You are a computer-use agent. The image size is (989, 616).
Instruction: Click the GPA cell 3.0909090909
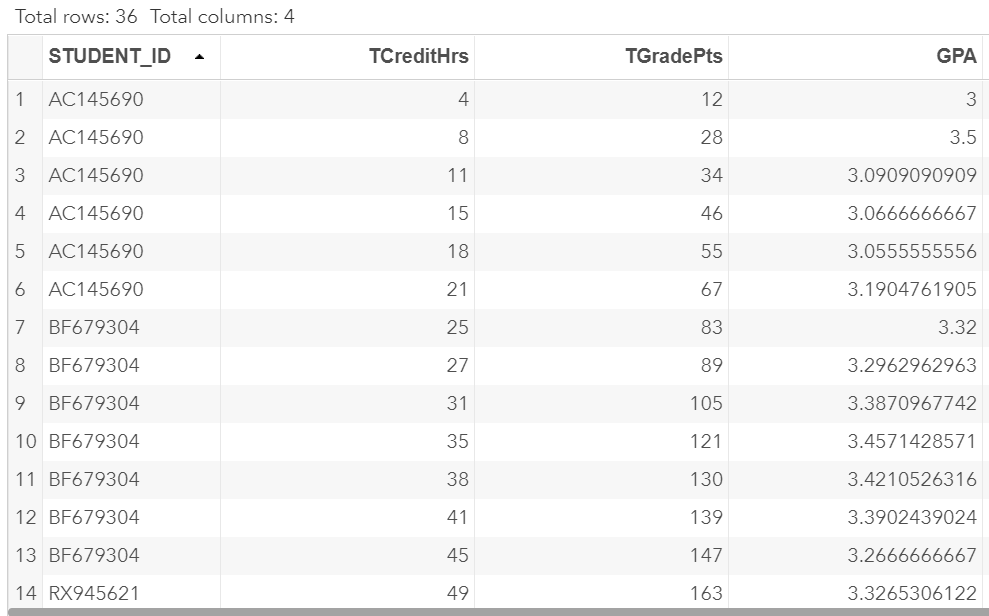click(x=912, y=175)
